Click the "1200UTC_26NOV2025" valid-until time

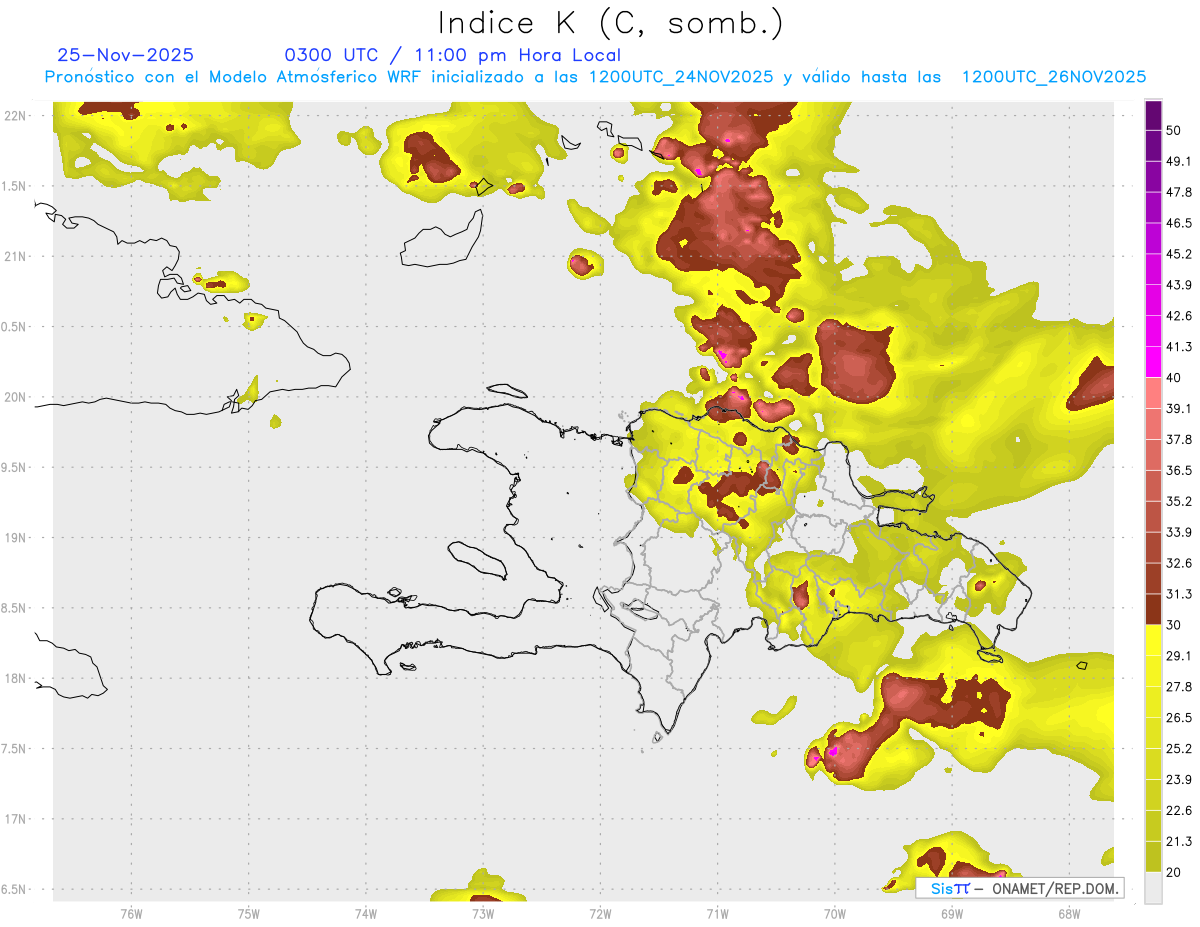(x=1054, y=77)
